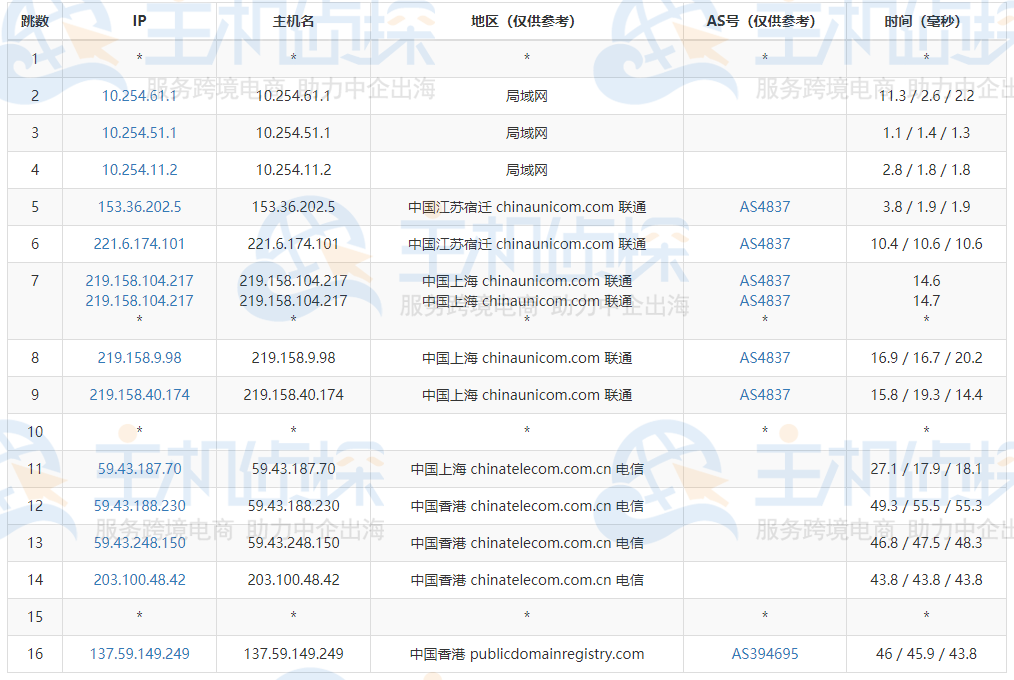Click the IP link 219.158.40.174

click(x=139, y=394)
